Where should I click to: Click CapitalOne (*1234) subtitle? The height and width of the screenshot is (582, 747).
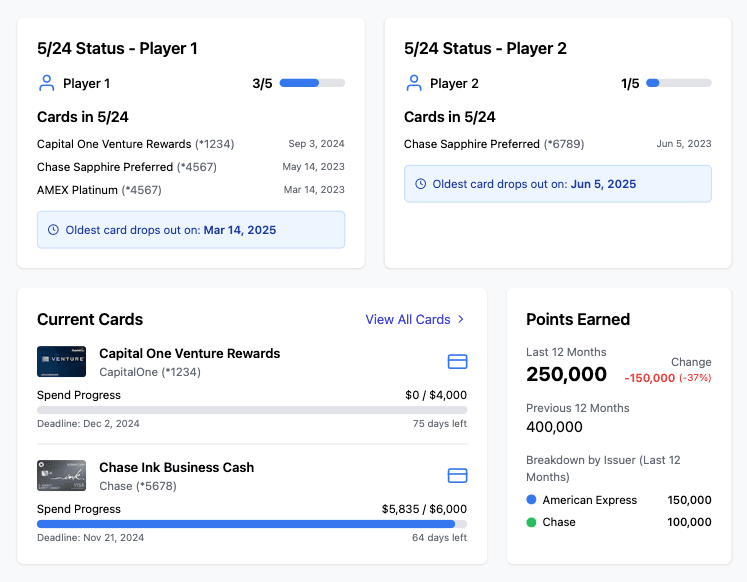coord(150,371)
